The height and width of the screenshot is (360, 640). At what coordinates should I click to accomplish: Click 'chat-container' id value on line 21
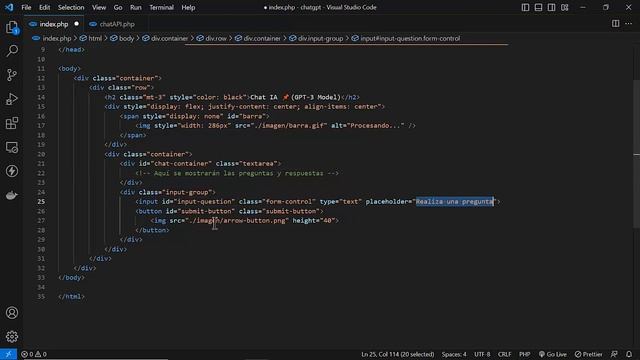[x=181, y=164]
